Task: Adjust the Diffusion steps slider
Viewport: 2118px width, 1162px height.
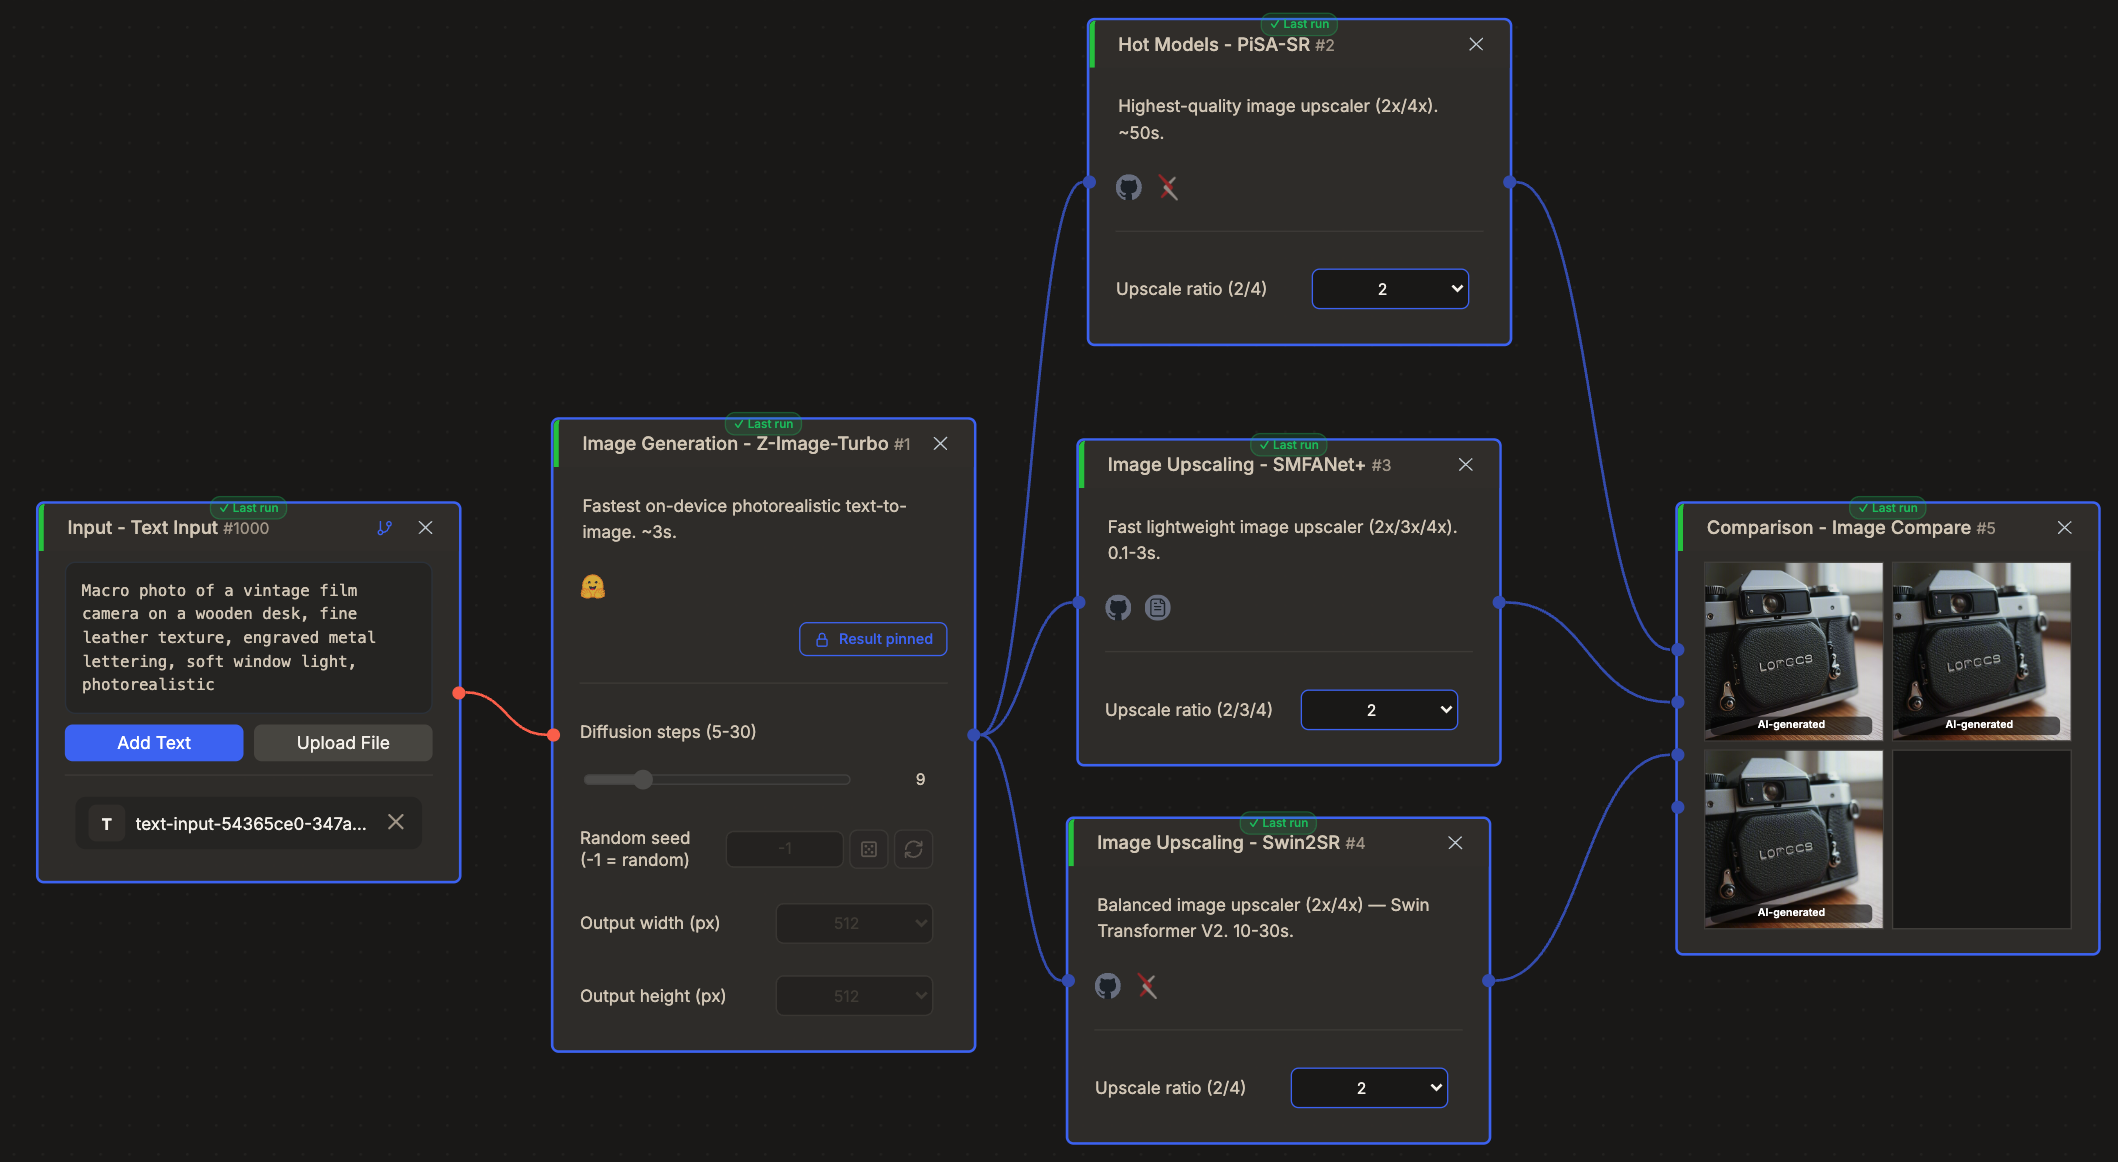Action: pos(717,779)
